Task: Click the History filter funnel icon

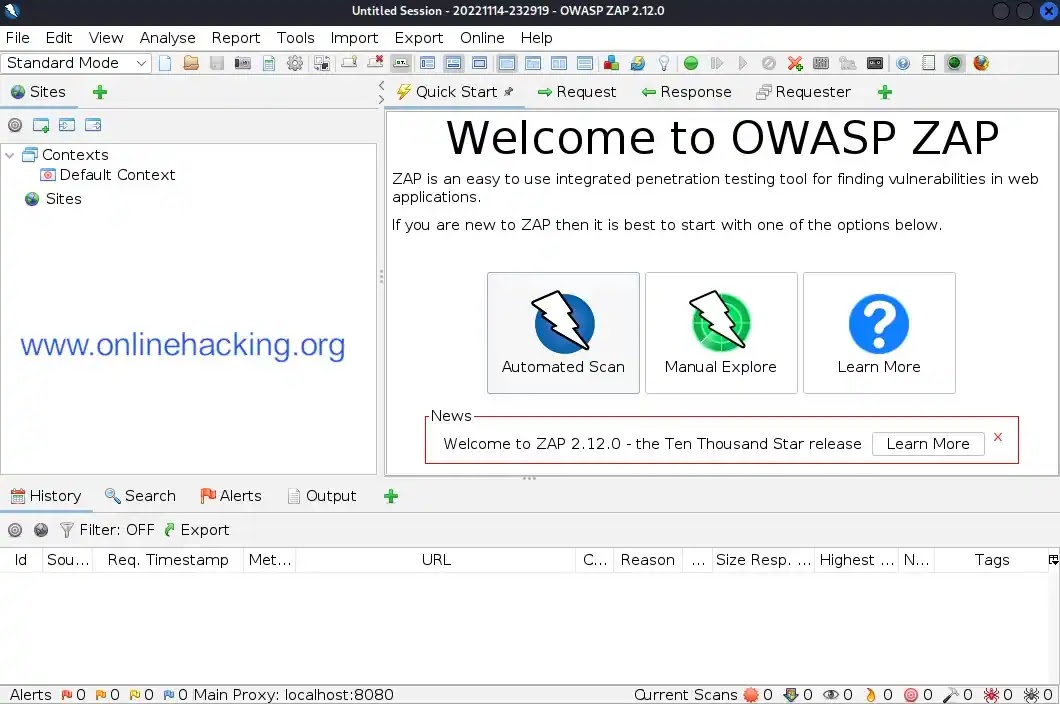Action: [66, 530]
